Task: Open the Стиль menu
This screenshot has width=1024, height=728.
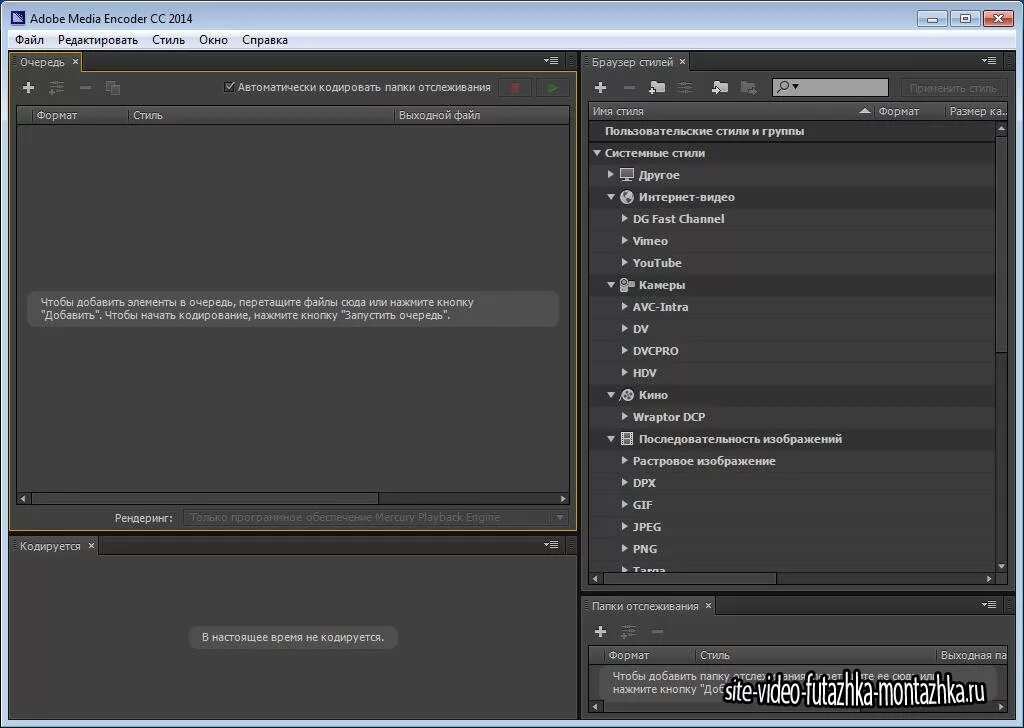Action: (168, 40)
